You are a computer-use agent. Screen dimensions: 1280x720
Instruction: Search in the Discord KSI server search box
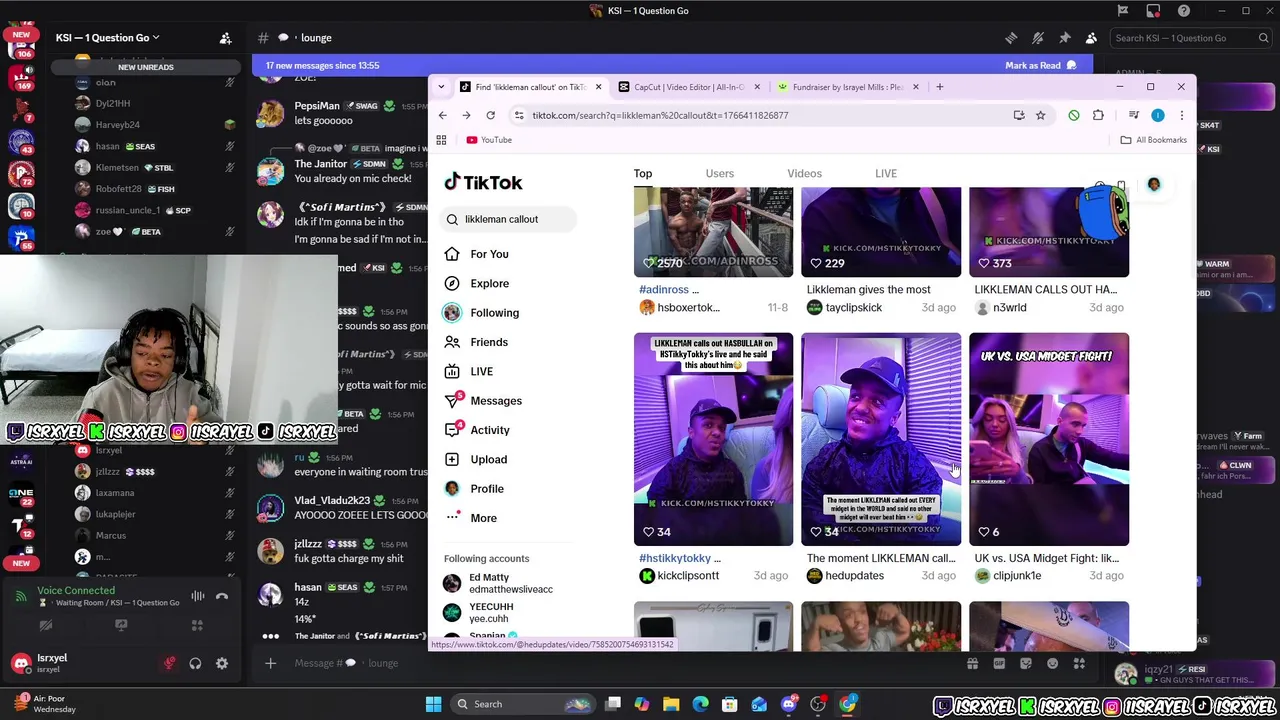click(x=1189, y=38)
